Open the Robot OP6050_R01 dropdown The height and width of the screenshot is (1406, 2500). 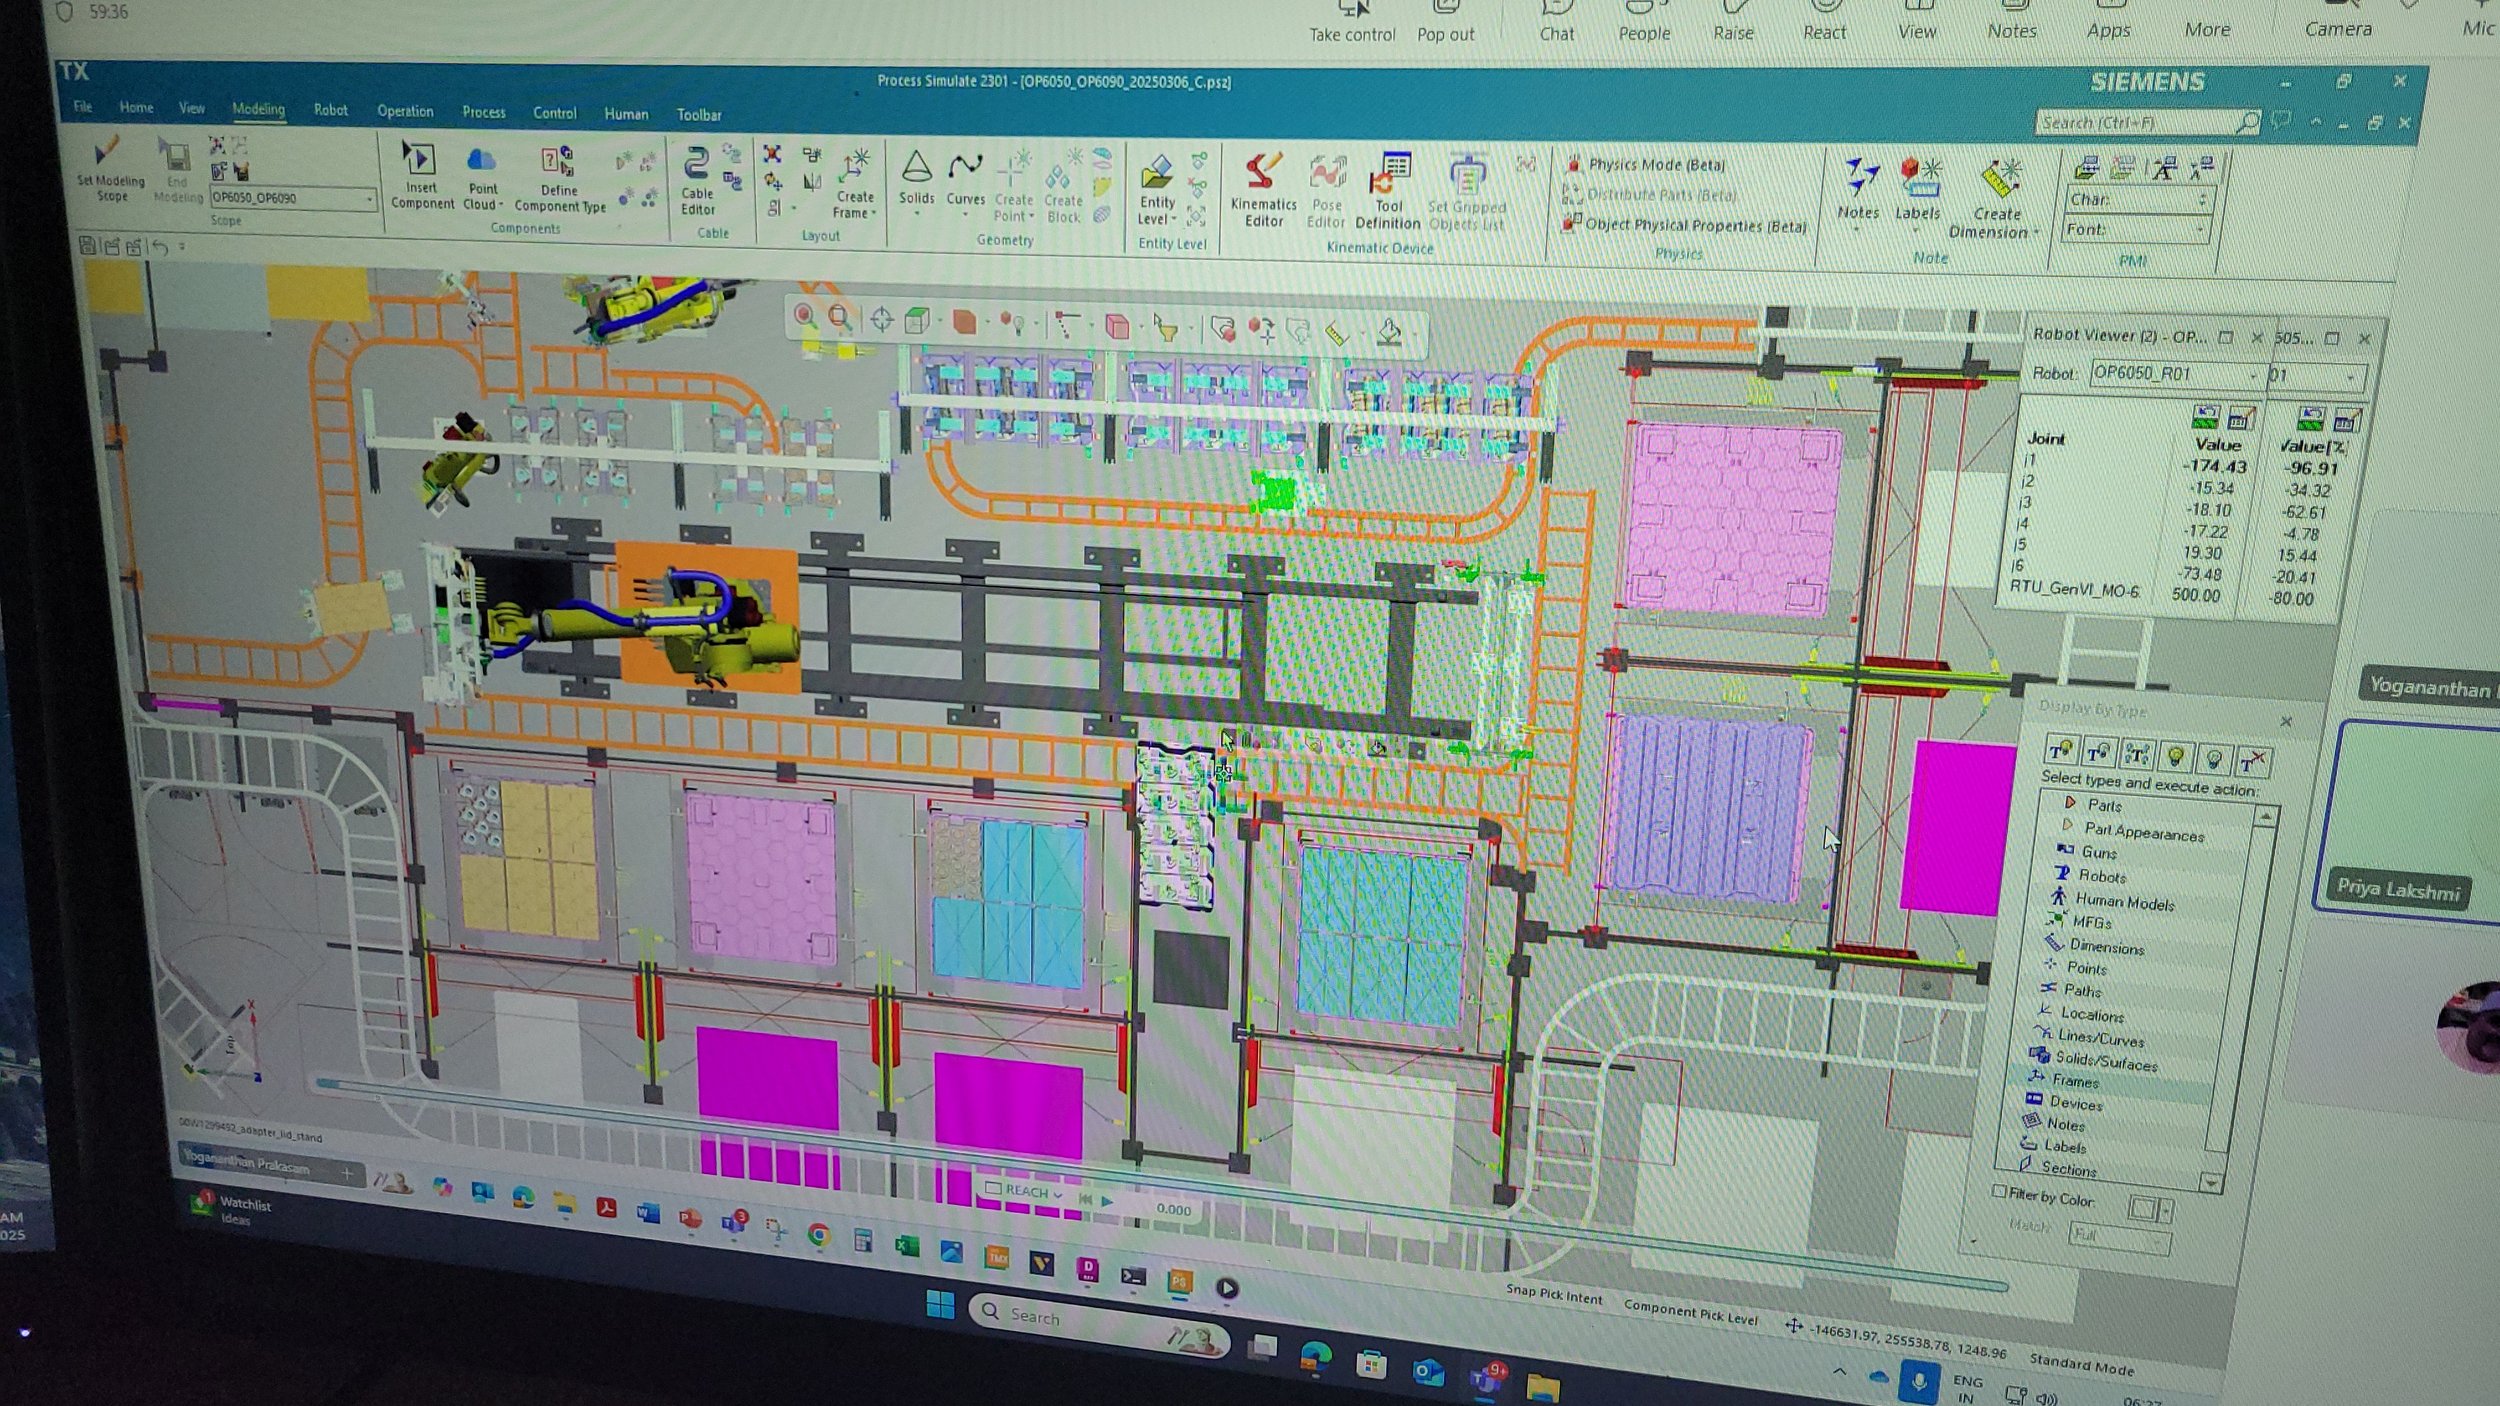2253,375
